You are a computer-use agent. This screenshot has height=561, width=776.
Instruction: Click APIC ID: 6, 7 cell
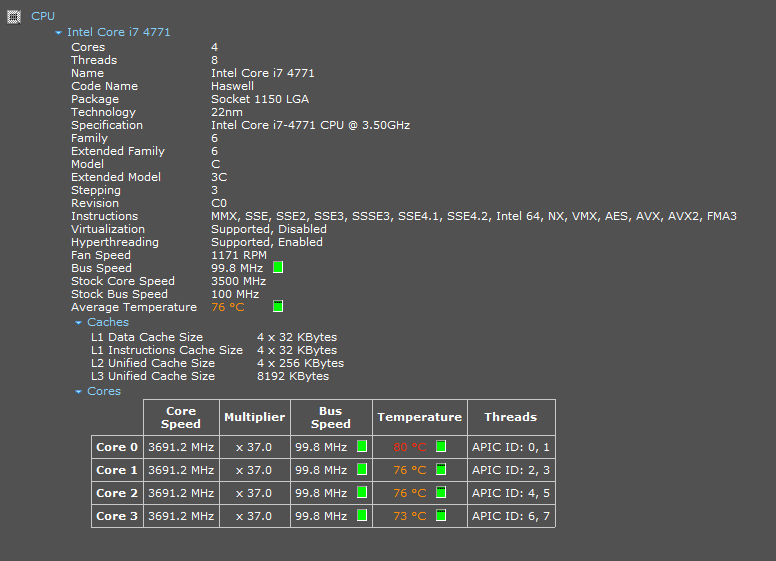click(511, 516)
